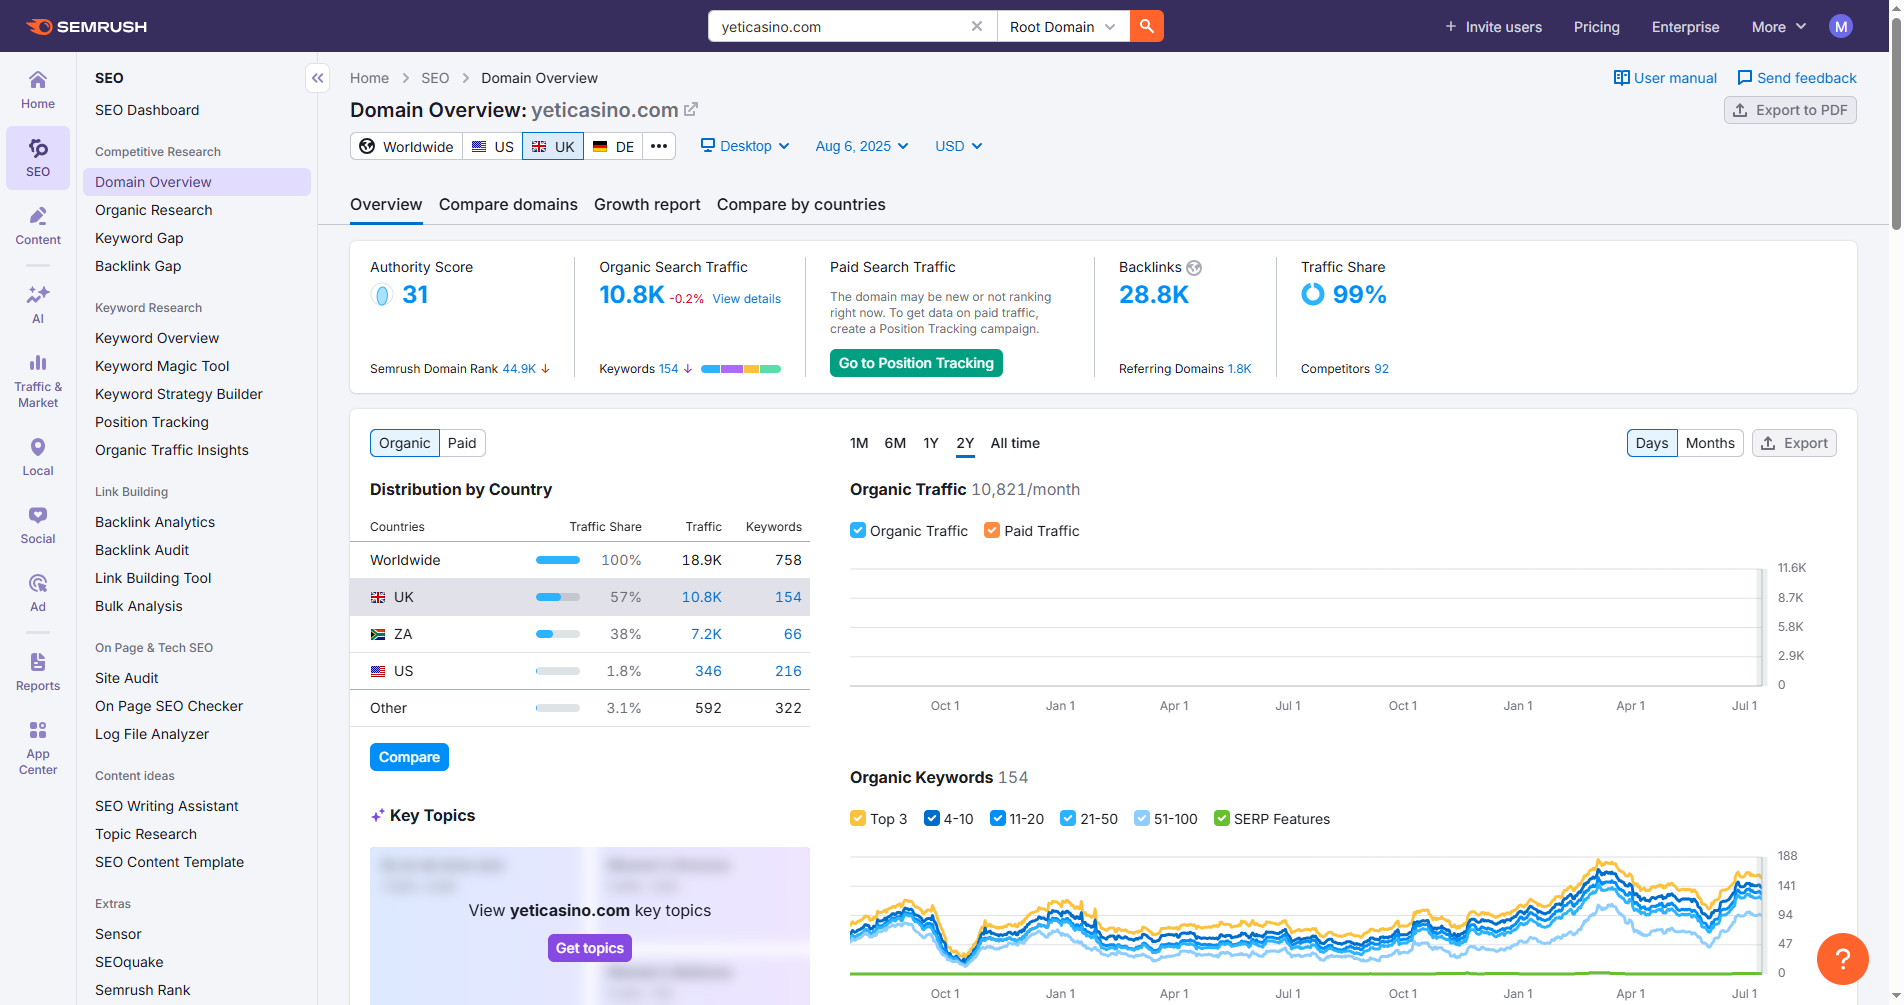Open the user profile avatar

click(1840, 27)
